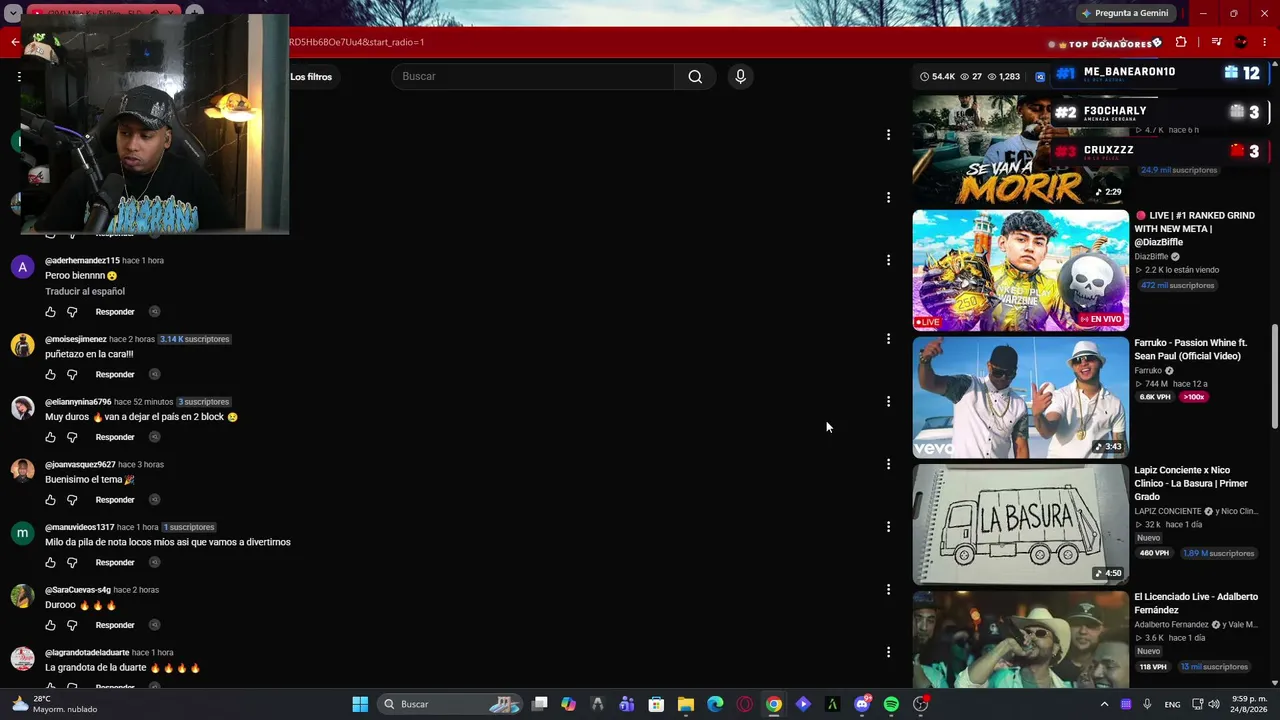Reply to @moisesjimenez with Responder
The image size is (1280, 720).
click(115, 375)
